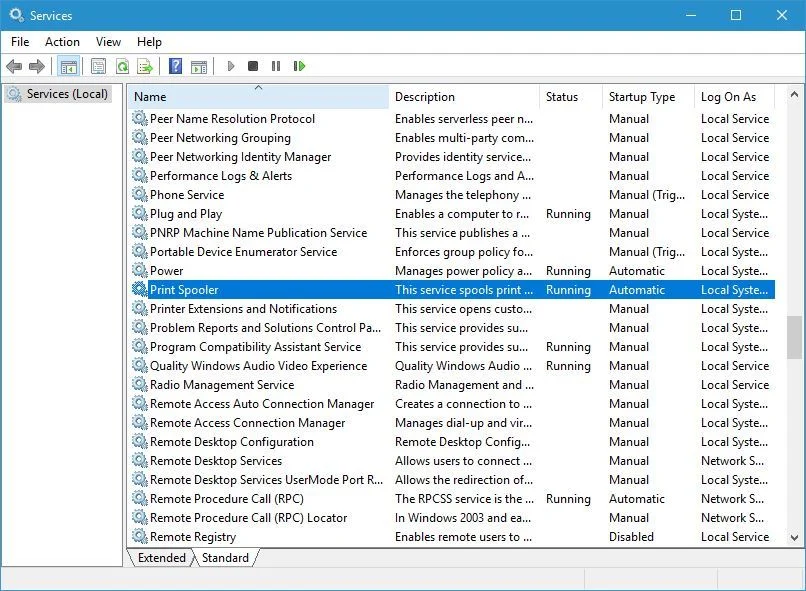Open the blue Help question-mark icon
806x591 pixels.
point(175,66)
